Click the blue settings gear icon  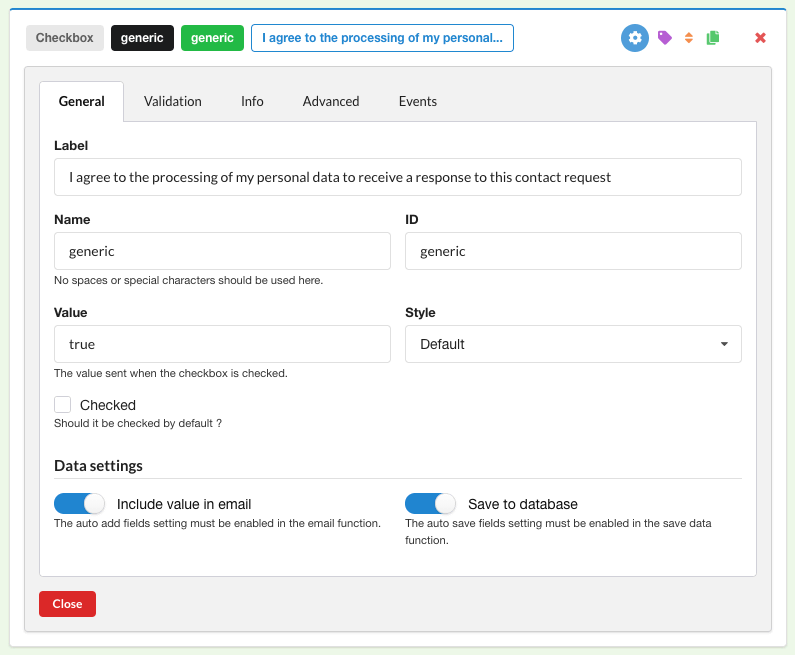635,38
